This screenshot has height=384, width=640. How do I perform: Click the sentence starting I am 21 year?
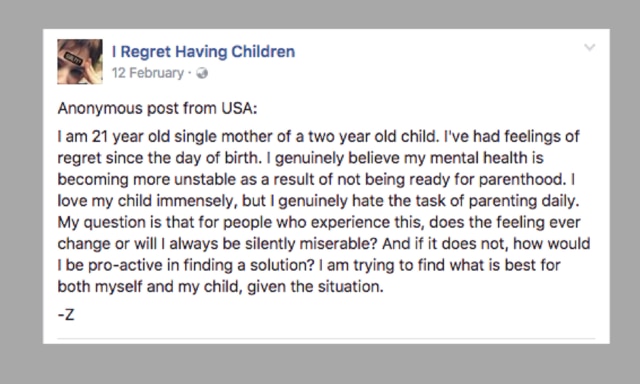[249, 136]
